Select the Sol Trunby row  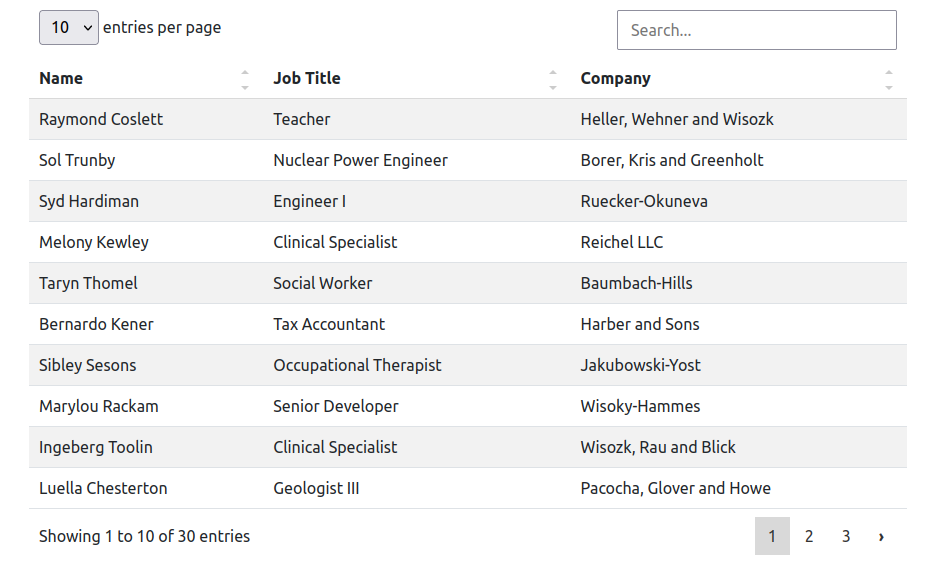[x=468, y=160]
